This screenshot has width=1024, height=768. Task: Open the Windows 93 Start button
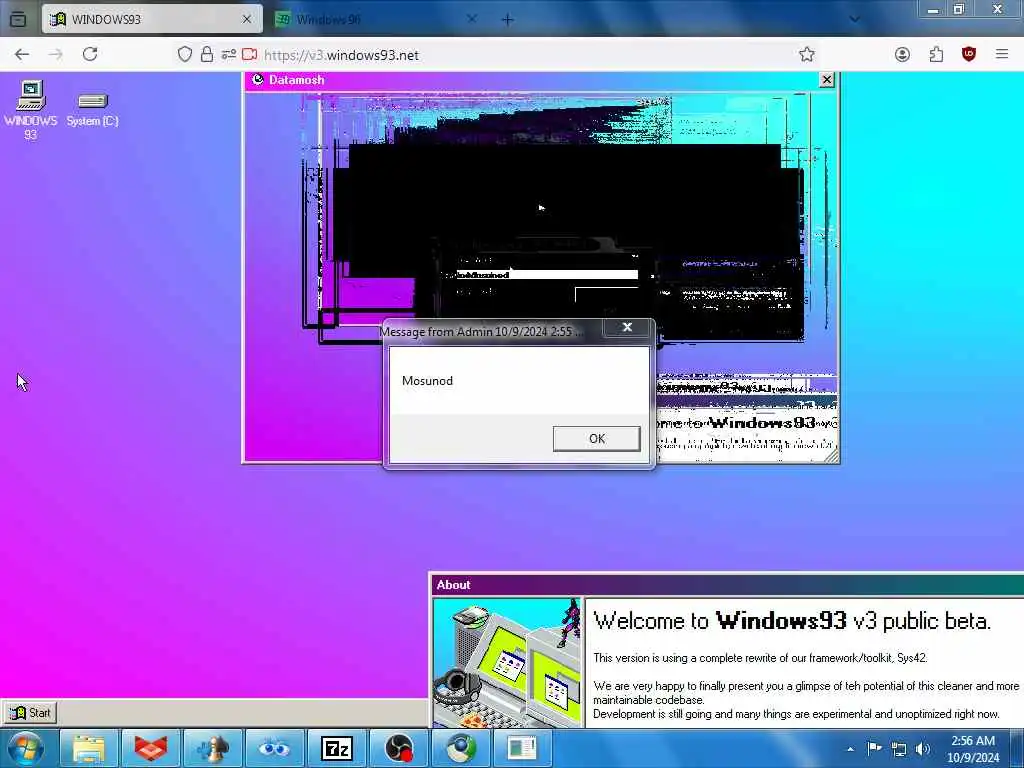tap(30, 712)
